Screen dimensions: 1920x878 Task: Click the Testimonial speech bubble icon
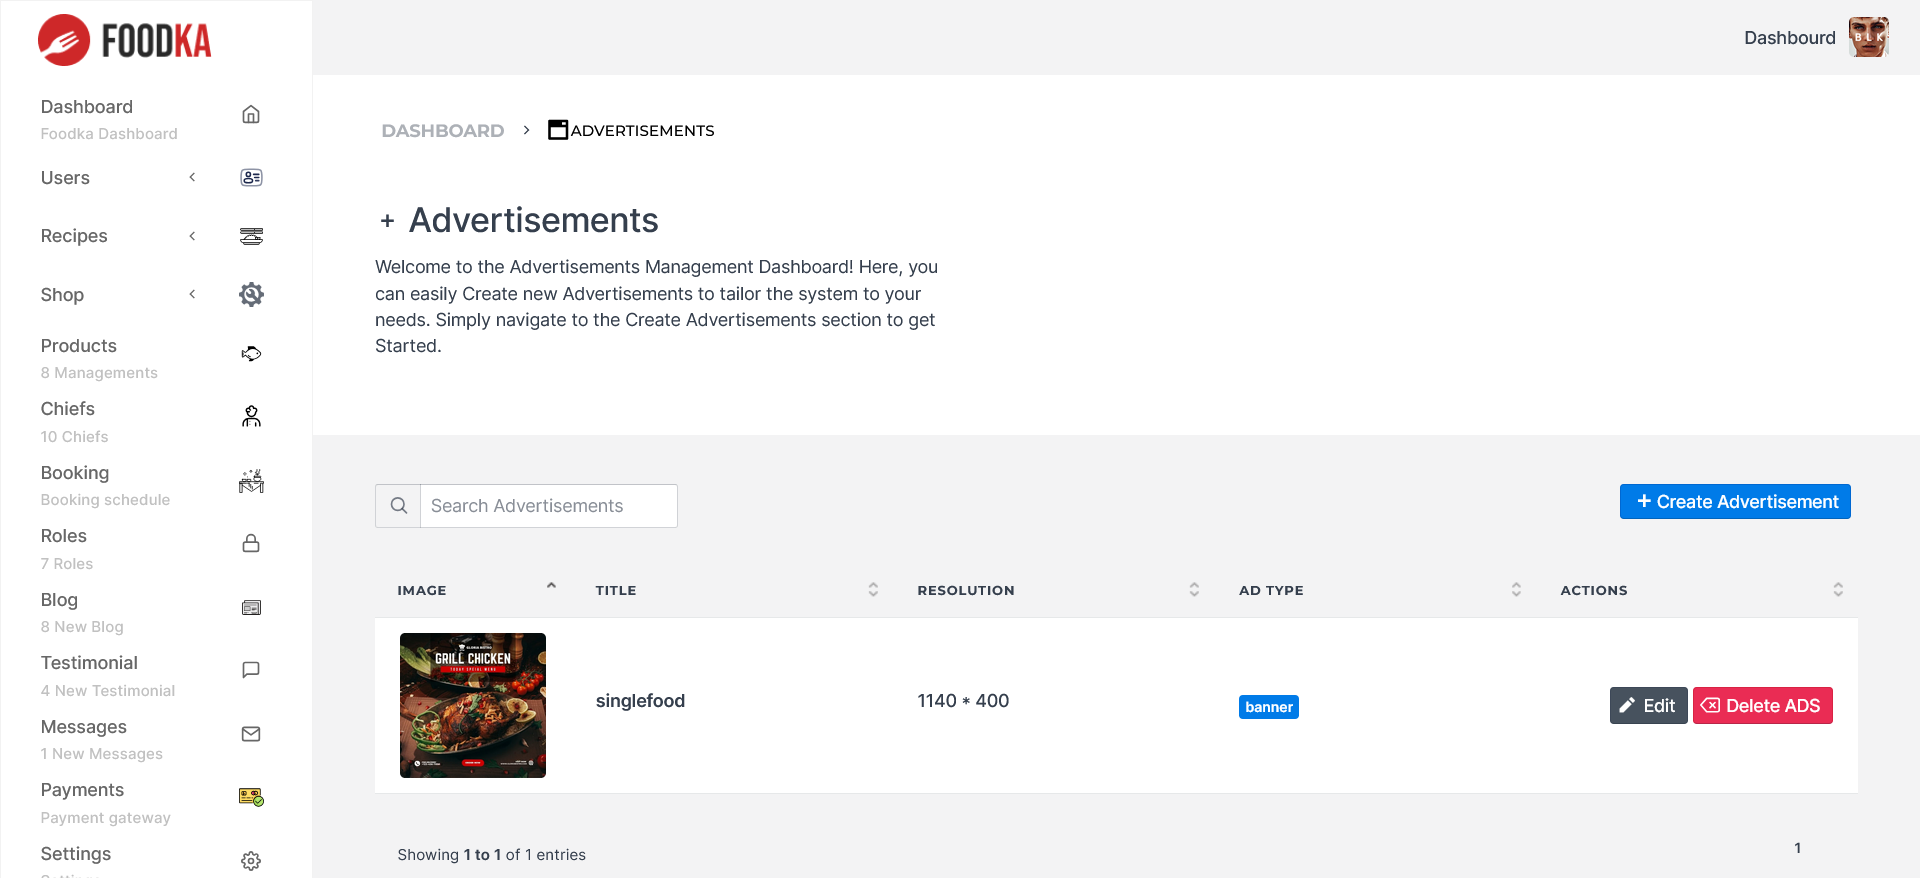(251, 670)
